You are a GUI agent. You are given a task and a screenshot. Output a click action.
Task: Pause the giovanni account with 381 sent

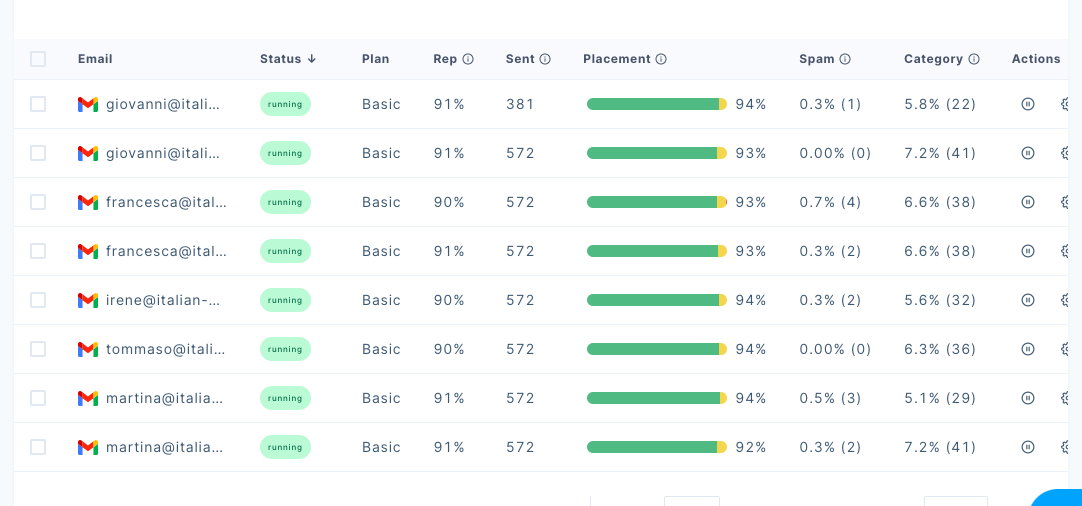1027,104
